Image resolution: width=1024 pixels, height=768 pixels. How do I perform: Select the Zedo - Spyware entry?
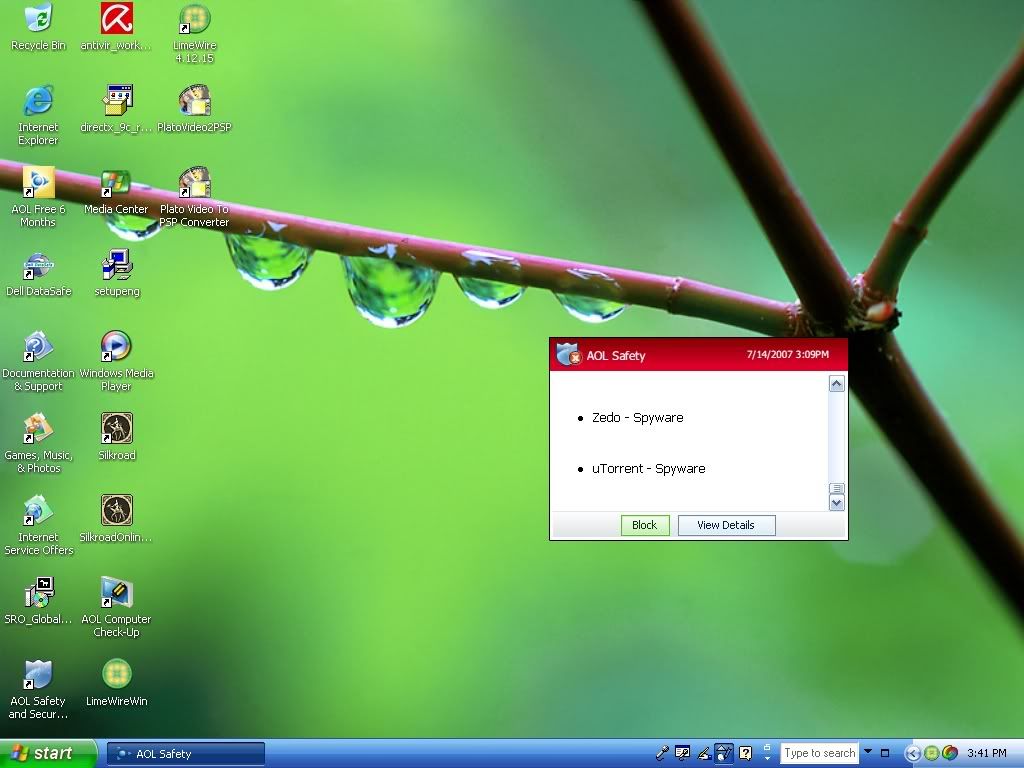point(637,418)
